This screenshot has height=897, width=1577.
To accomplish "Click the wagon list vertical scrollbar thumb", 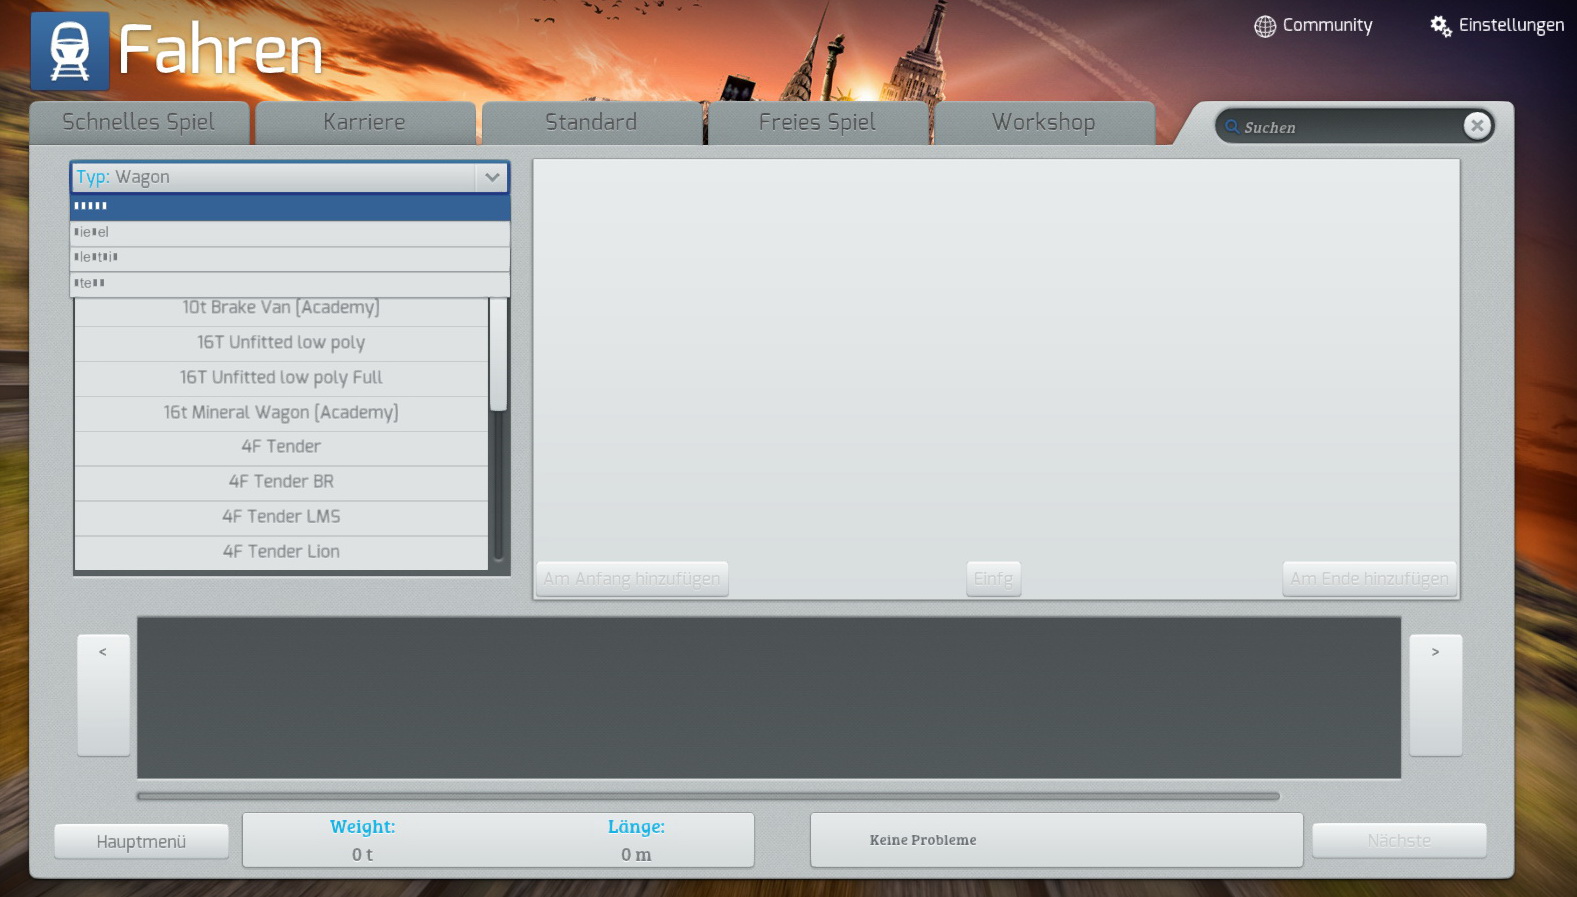I will (498, 354).
